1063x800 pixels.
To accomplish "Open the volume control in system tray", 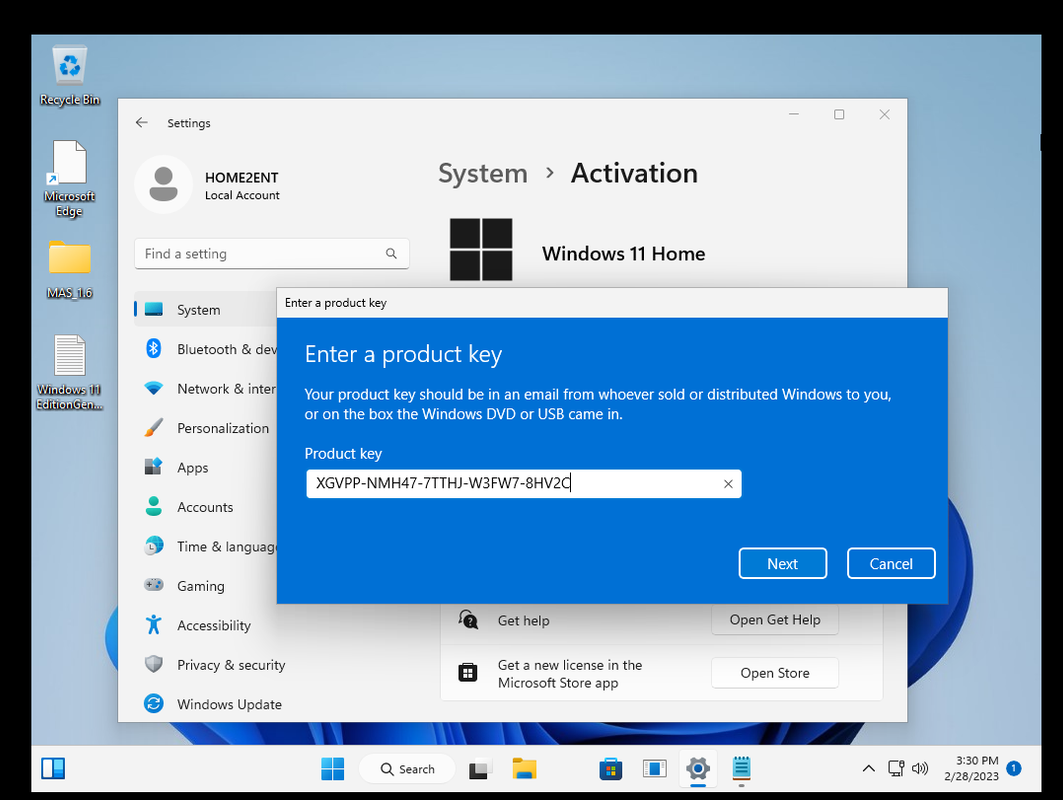I will (x=920, y=769).
